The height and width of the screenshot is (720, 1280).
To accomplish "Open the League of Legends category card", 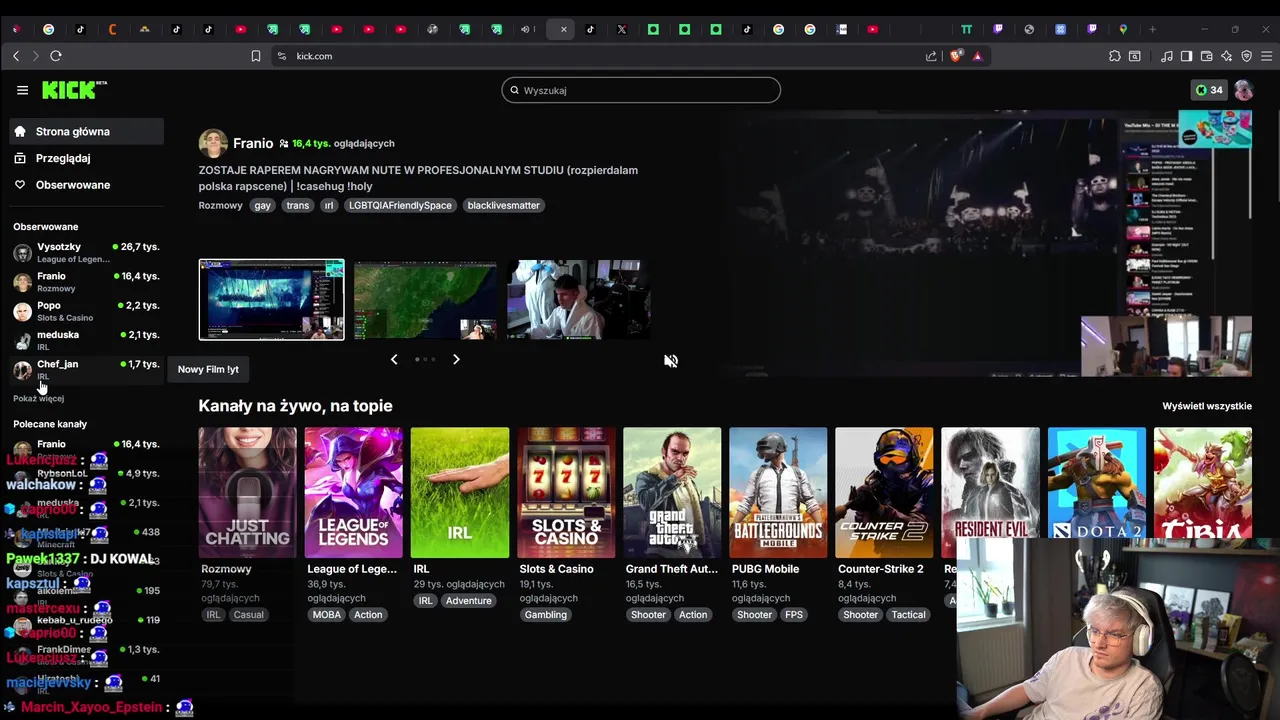I will pyautogui.click(x=353, y=493).
